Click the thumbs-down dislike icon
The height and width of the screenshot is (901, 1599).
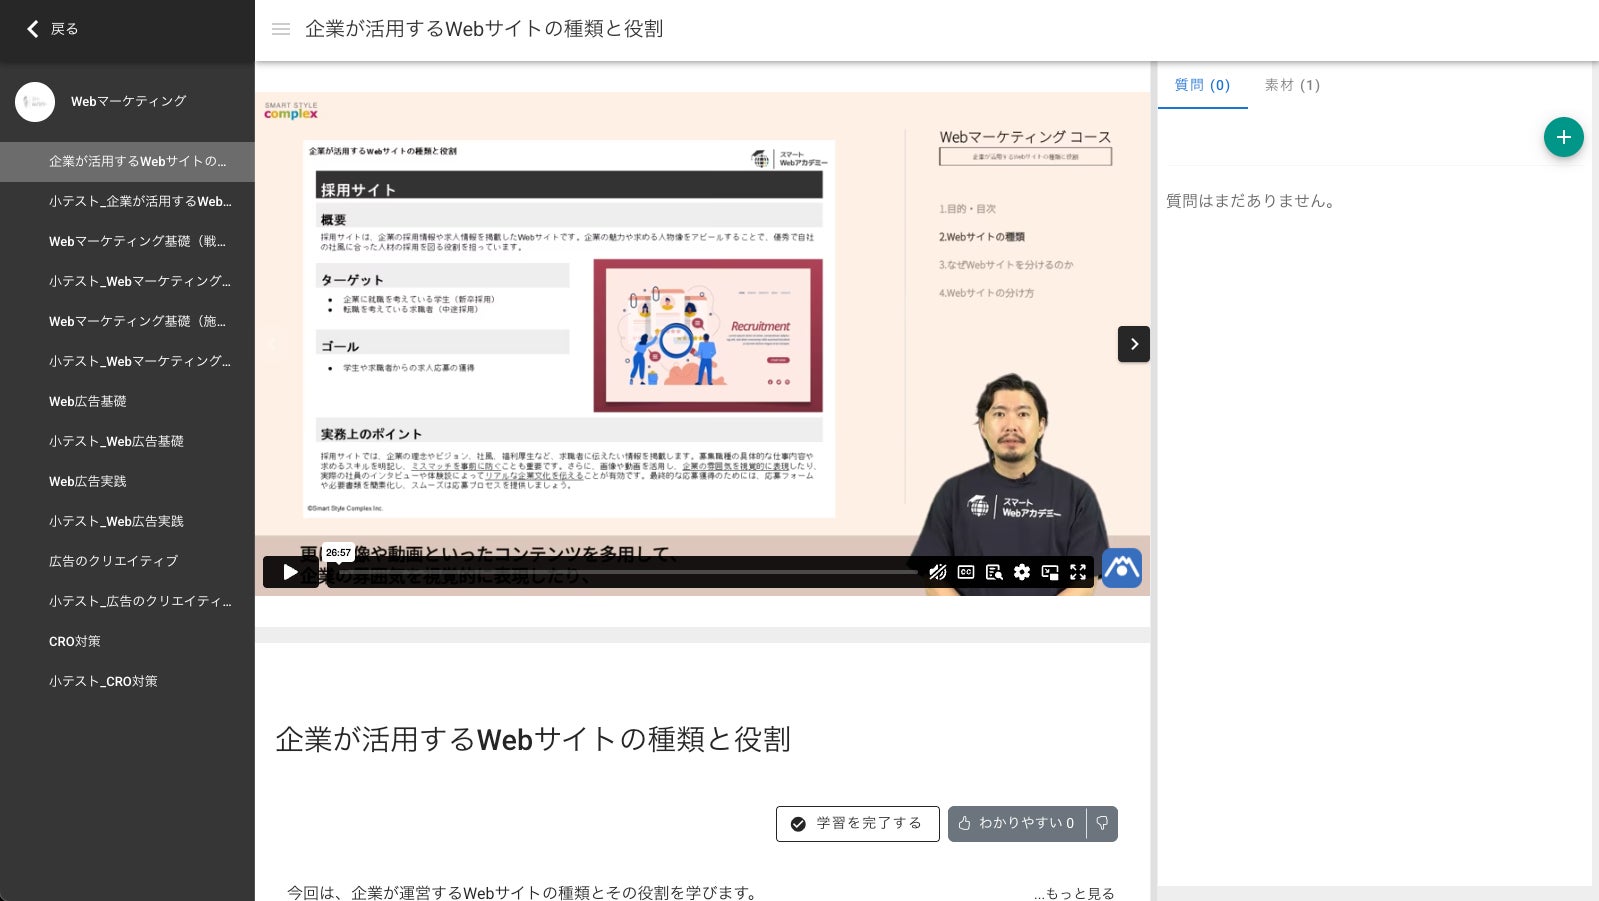(x=1102, y=824)
